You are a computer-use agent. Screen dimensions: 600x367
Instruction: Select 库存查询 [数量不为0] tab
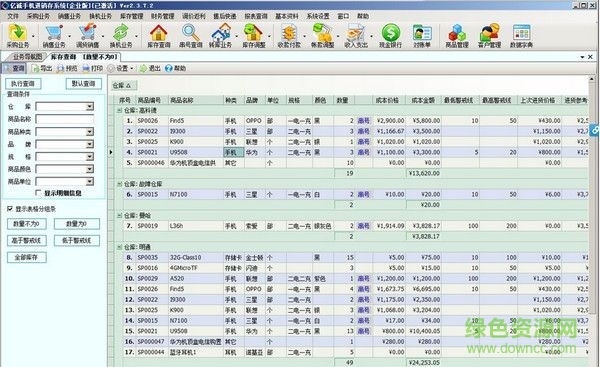(x=84, y=57)
